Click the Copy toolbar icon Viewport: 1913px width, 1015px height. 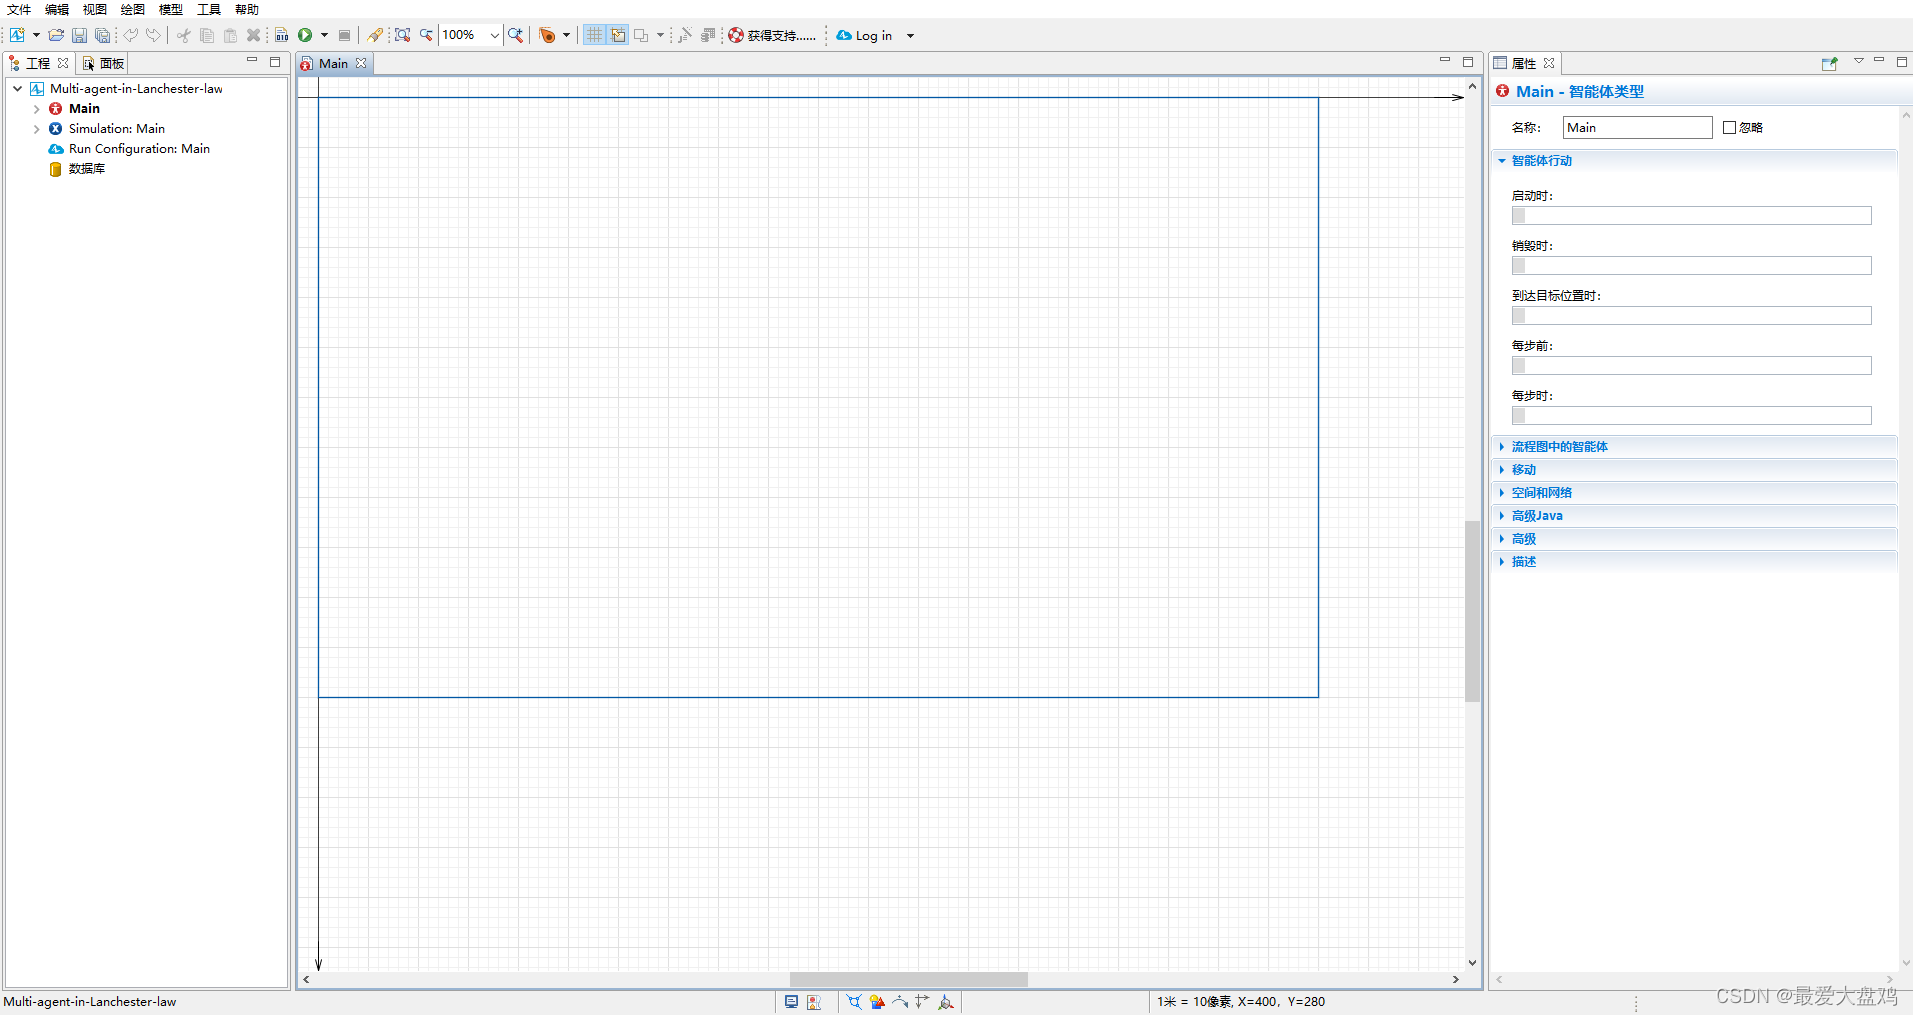[x=207, y=35]
